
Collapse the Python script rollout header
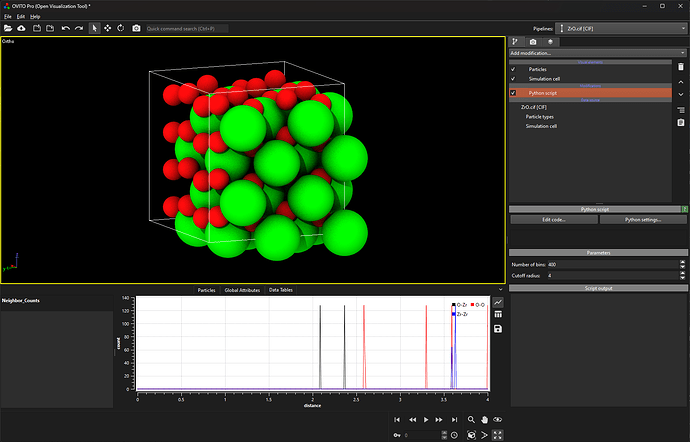coord(595,209)
